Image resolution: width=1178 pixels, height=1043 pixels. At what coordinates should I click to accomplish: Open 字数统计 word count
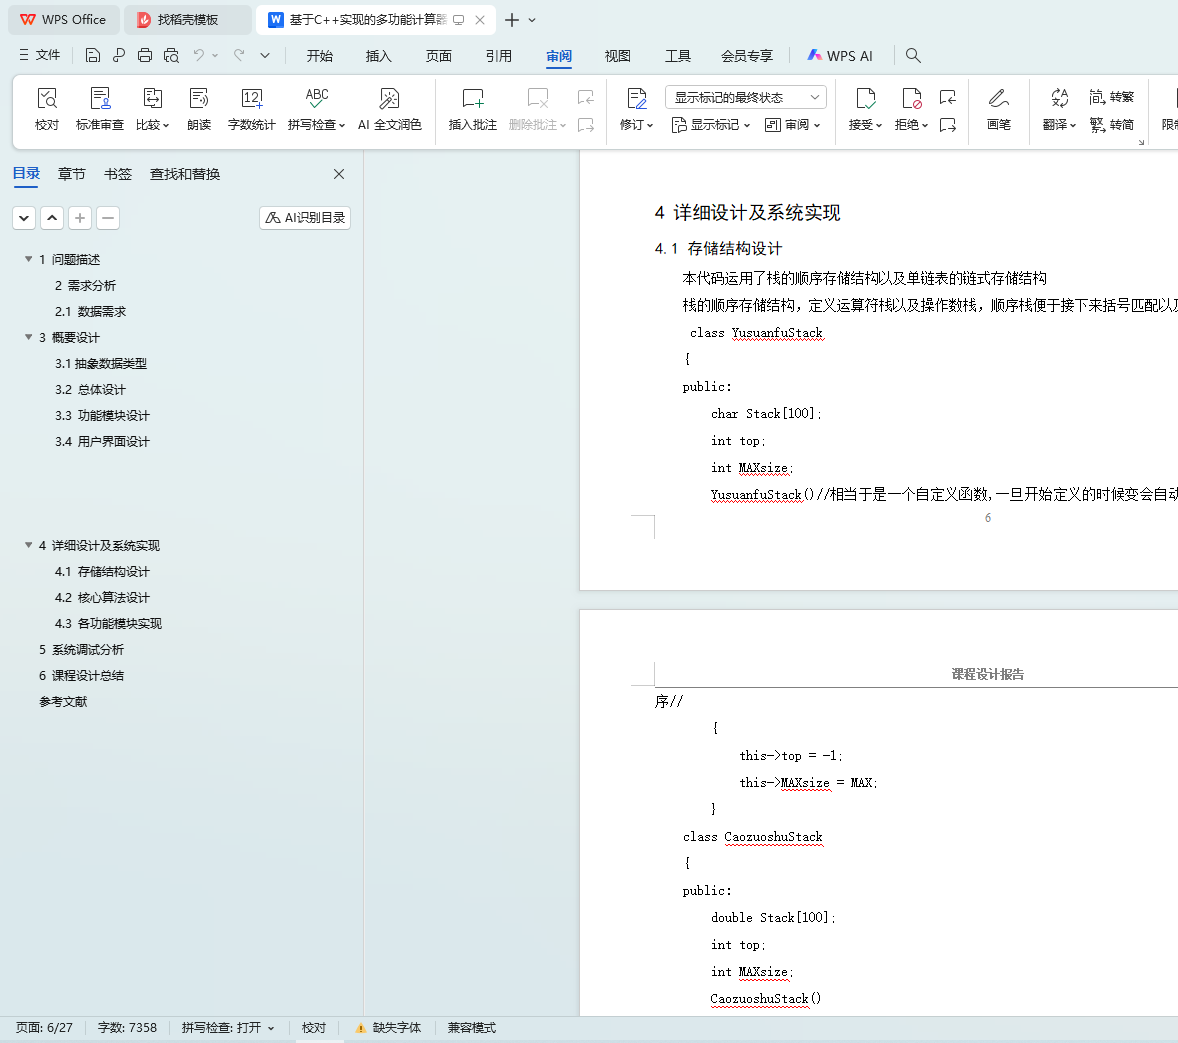point(252,109)
